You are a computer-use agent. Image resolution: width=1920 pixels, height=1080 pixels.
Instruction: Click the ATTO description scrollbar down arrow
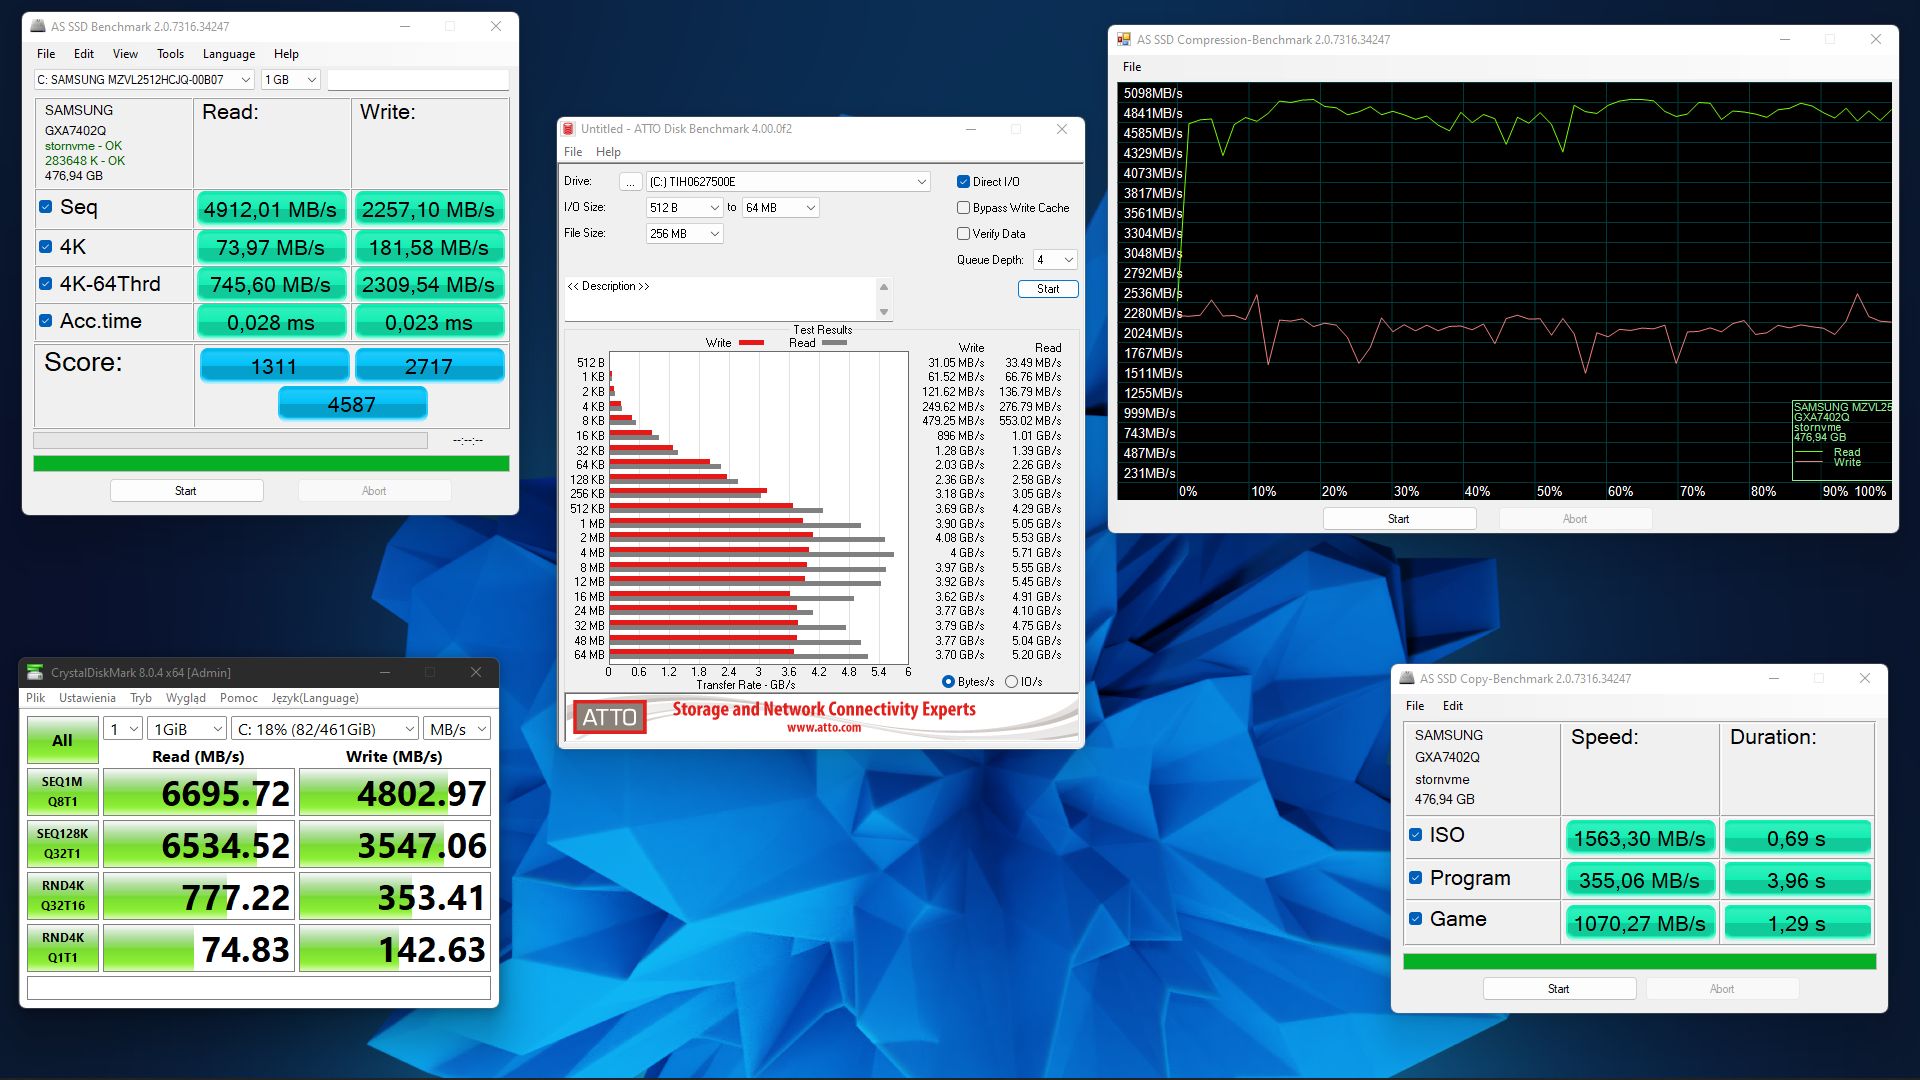click(883, 312)
